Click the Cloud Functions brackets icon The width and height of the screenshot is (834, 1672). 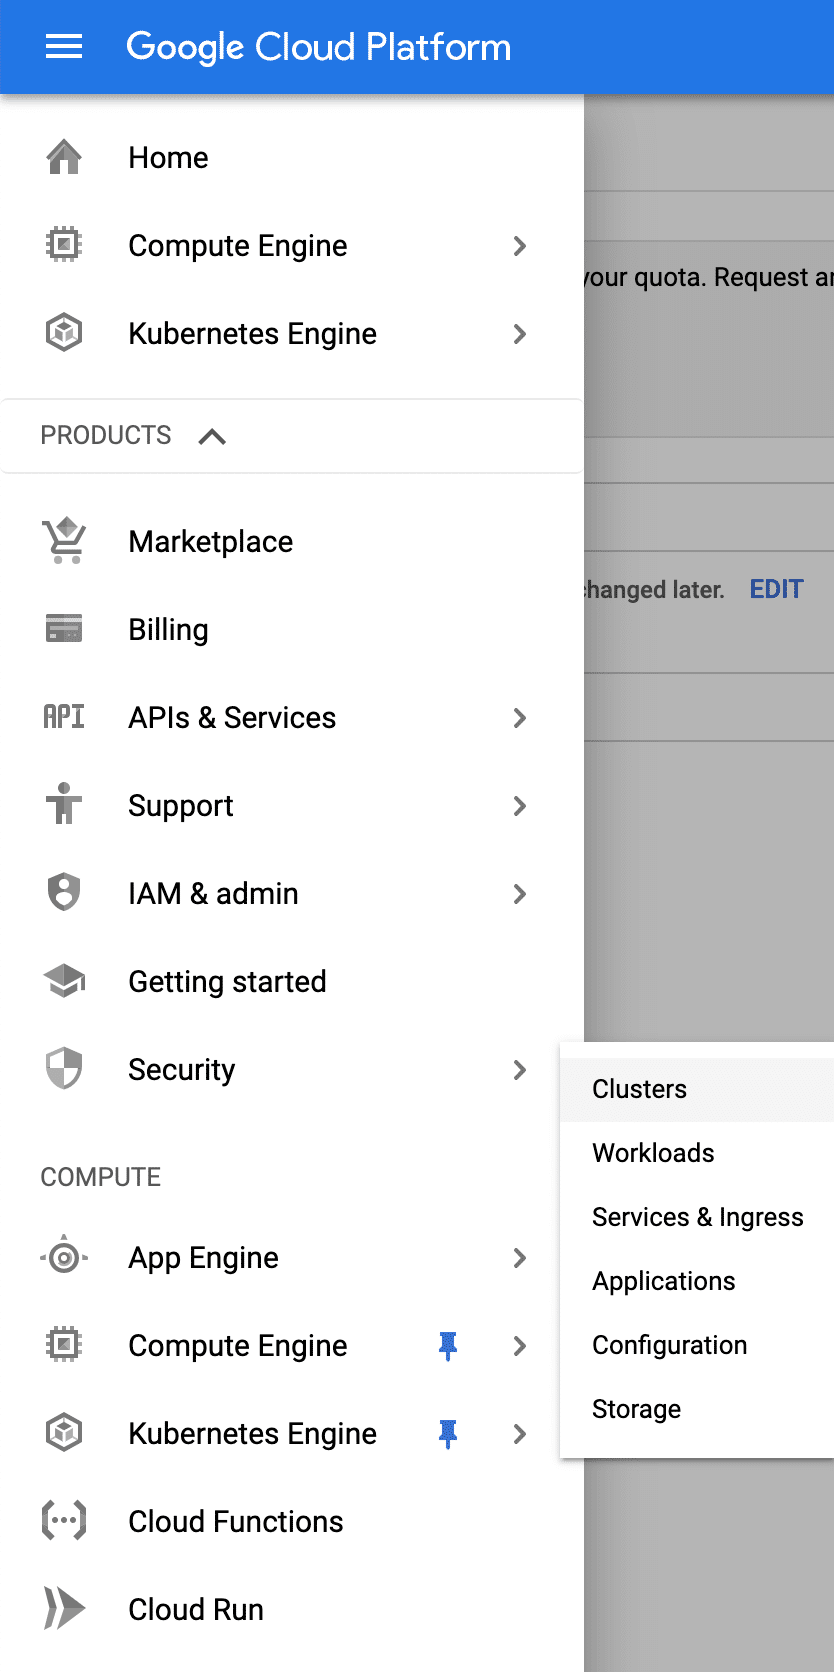[64, 1521]
